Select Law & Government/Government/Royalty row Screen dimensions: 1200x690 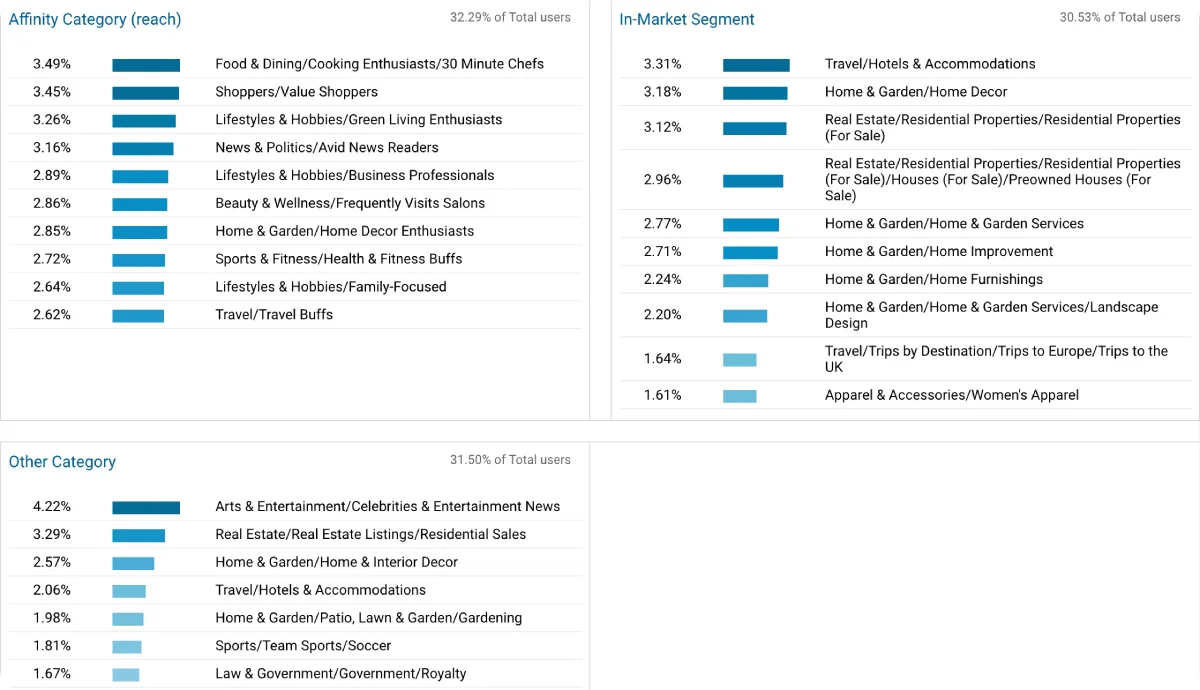294,674
